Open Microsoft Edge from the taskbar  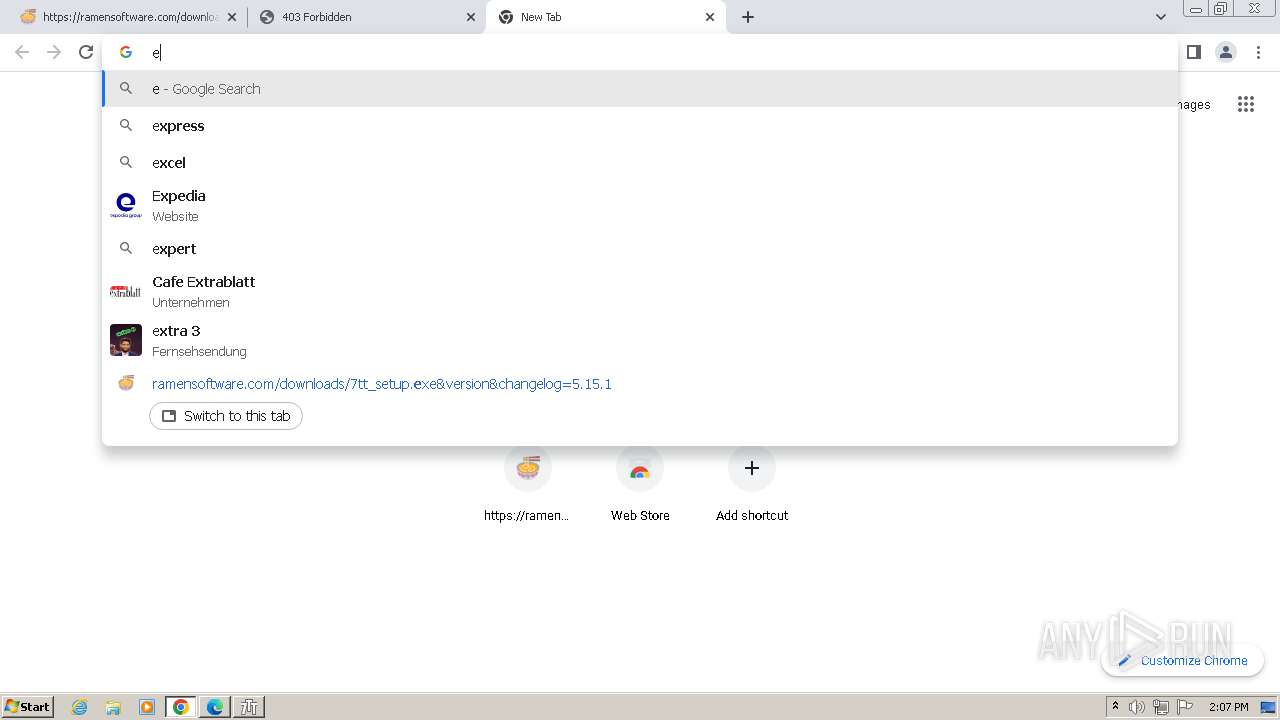pyautogui.click(x=215, y=707)
